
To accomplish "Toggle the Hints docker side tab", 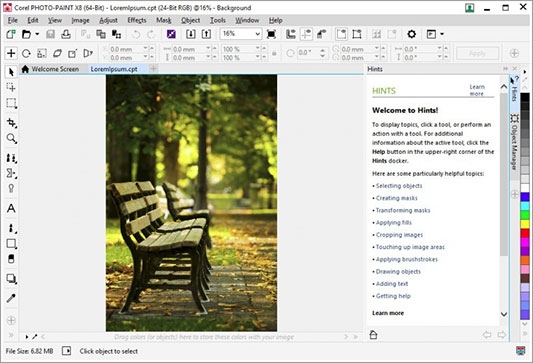I will 515,89.
